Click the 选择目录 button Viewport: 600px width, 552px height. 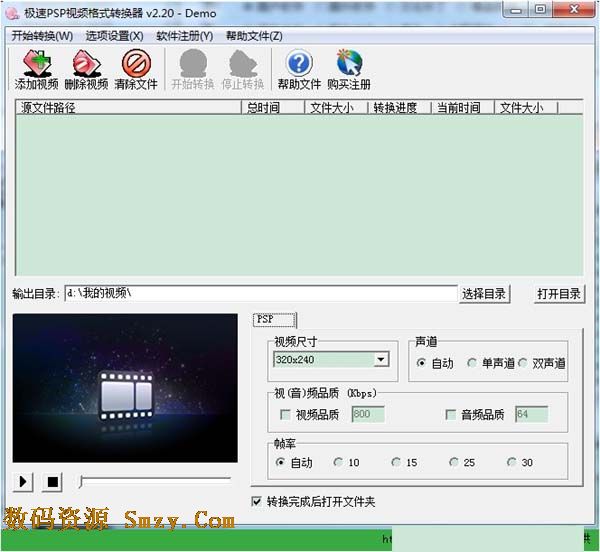(x=484, y=294)
